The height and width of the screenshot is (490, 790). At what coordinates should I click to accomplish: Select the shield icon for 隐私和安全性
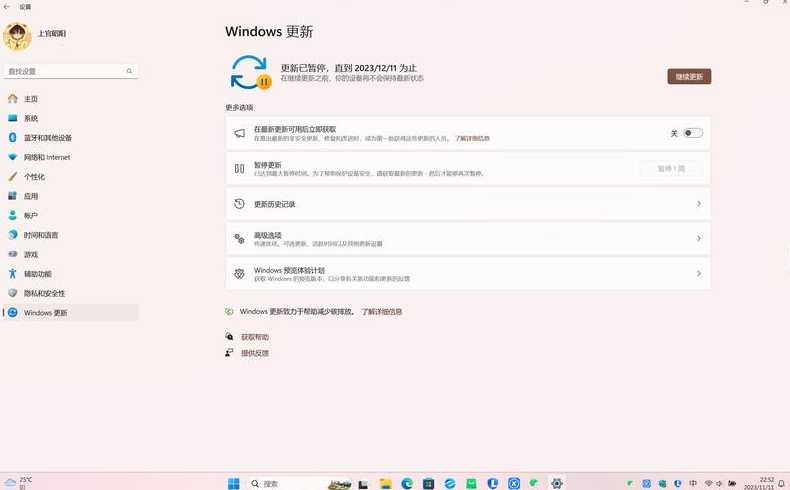(13, 293)
